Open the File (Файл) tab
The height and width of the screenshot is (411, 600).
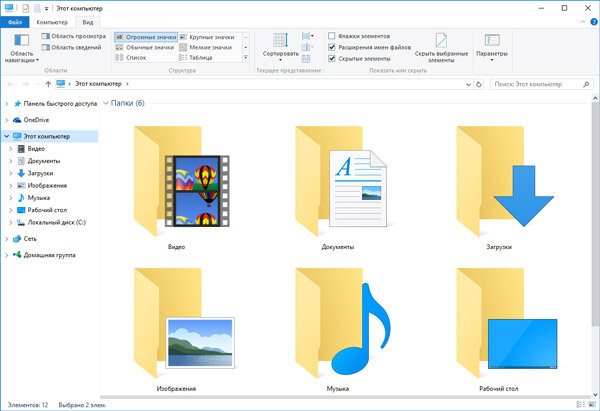click(15, 22)
